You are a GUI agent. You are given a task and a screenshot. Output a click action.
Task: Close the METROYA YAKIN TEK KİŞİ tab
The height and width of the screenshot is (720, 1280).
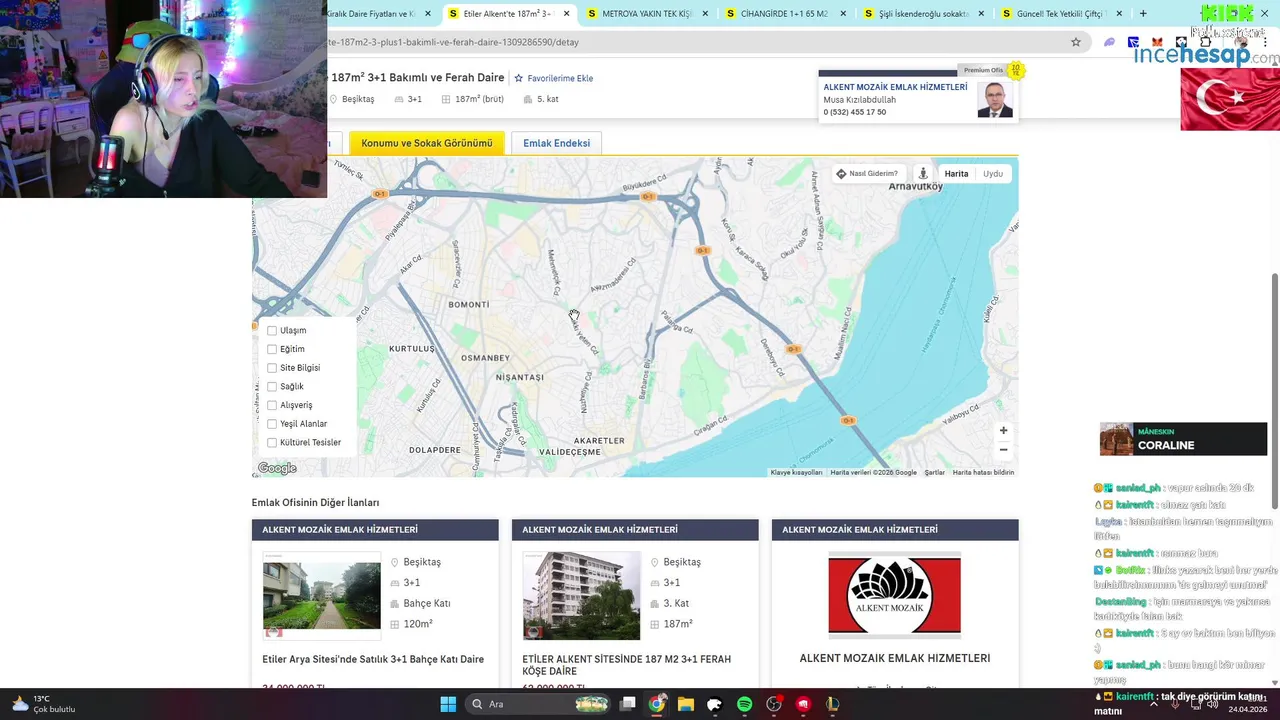[x=706, y=14]
